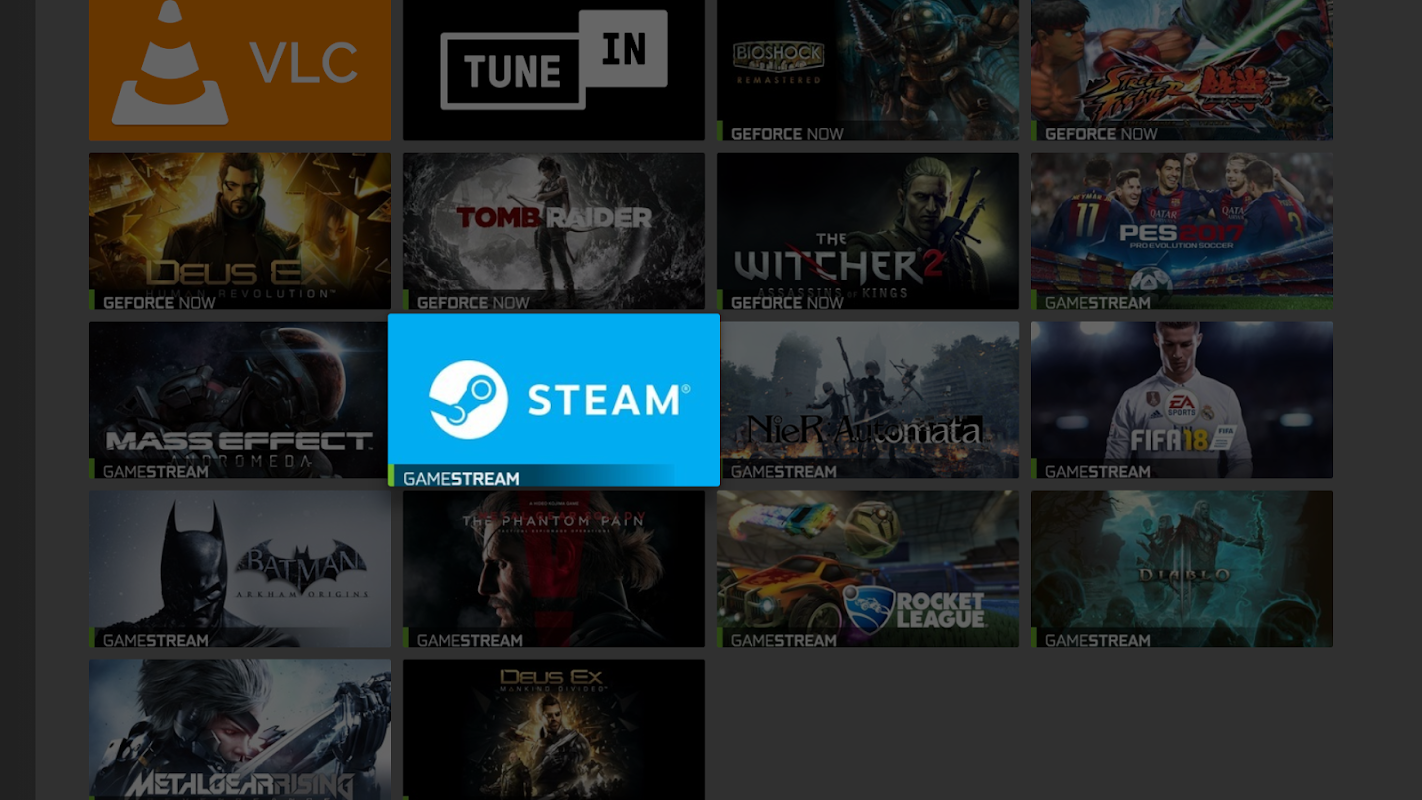Image resolution: width=1422 pixels, height=800 pixels.
Task: Open the VLC app tile
Action: tap(240, 70)
